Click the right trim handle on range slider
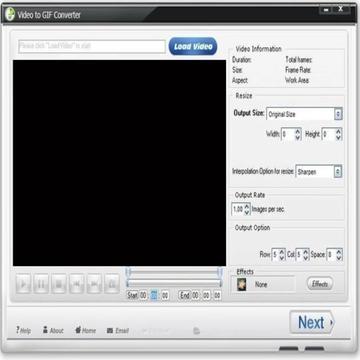360x360 pixels. pos(220,272)
